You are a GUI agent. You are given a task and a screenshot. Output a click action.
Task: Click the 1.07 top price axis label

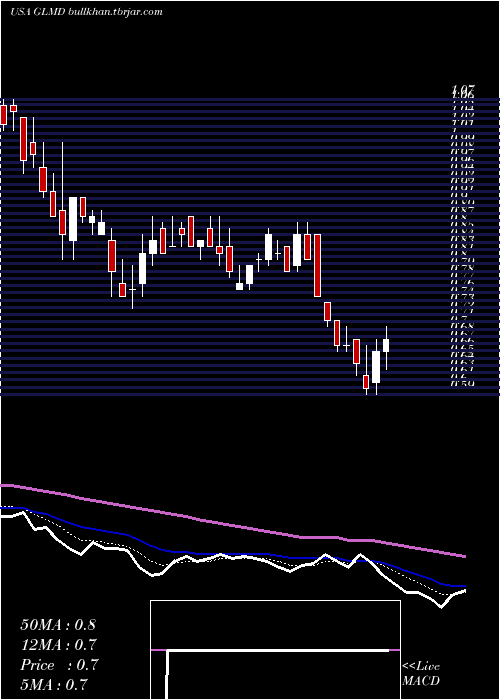pos(462,89)
